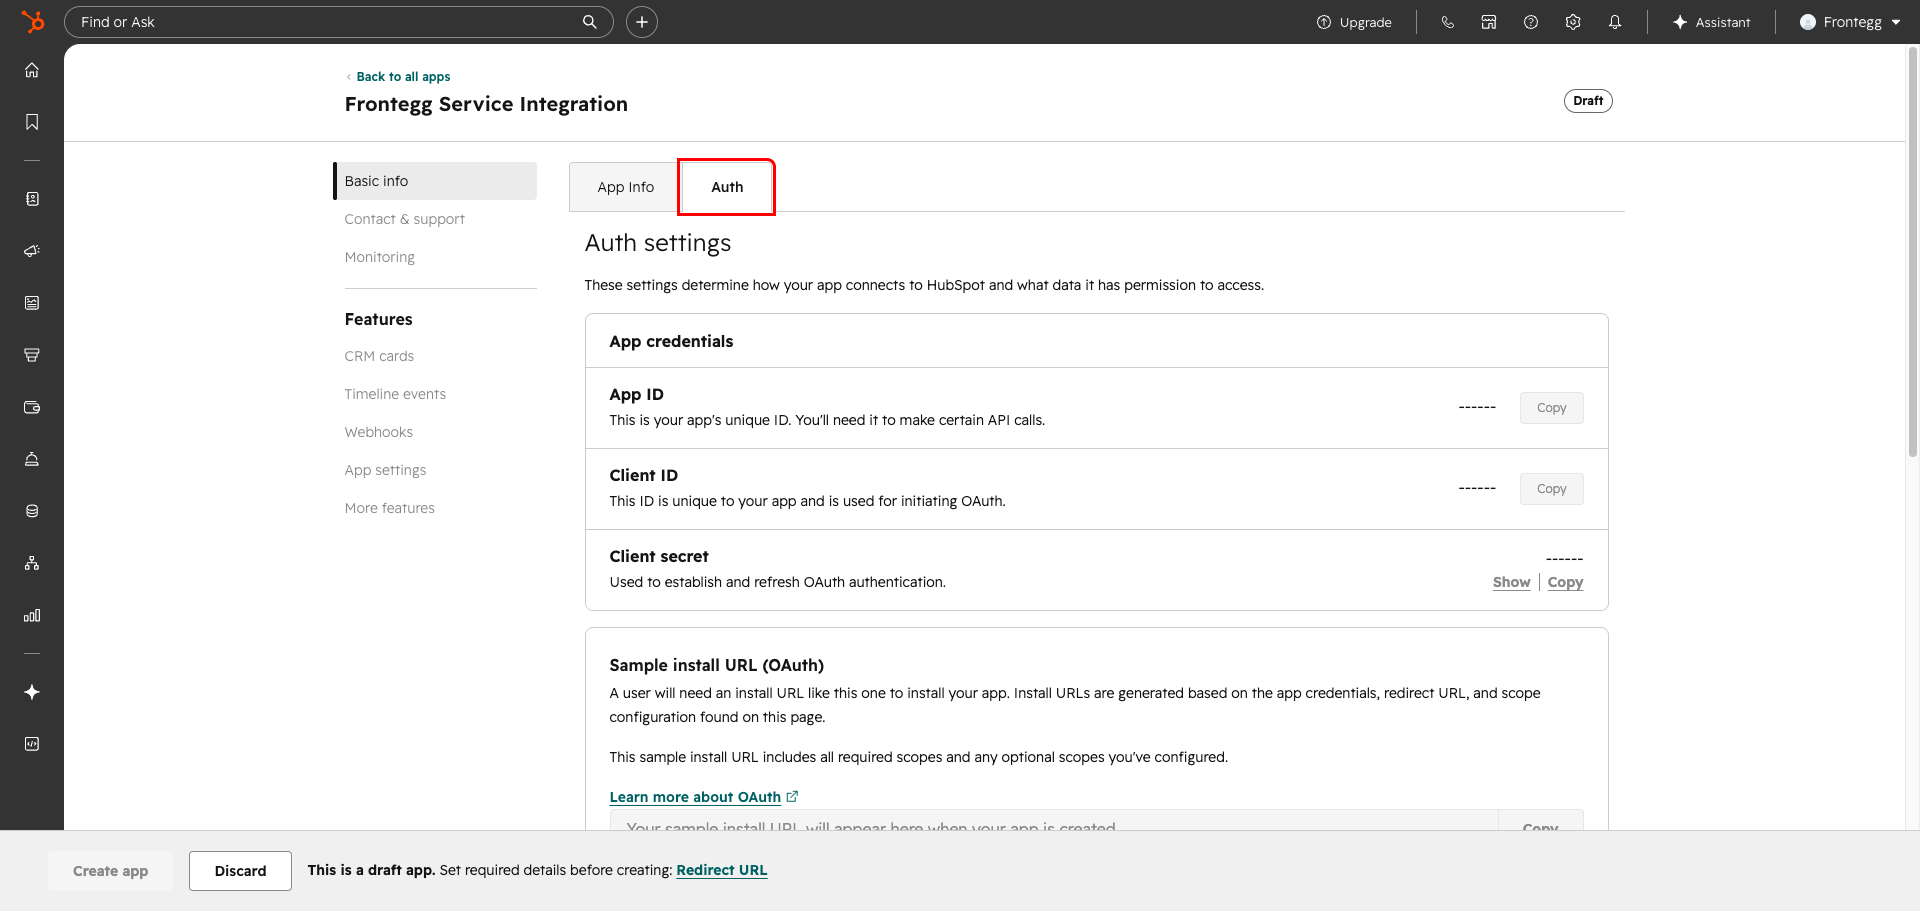Copy the Client secret
The height and width of the screenshot is (911, 1920).
[1565, 582]
